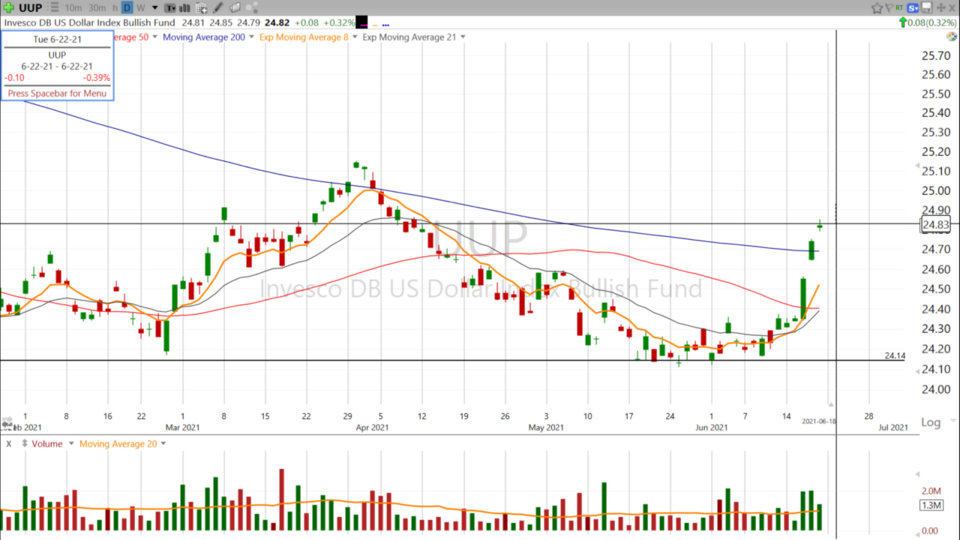960x540 pixels.
Task: Close the Volume pane with X
Action: pos(9,444)
